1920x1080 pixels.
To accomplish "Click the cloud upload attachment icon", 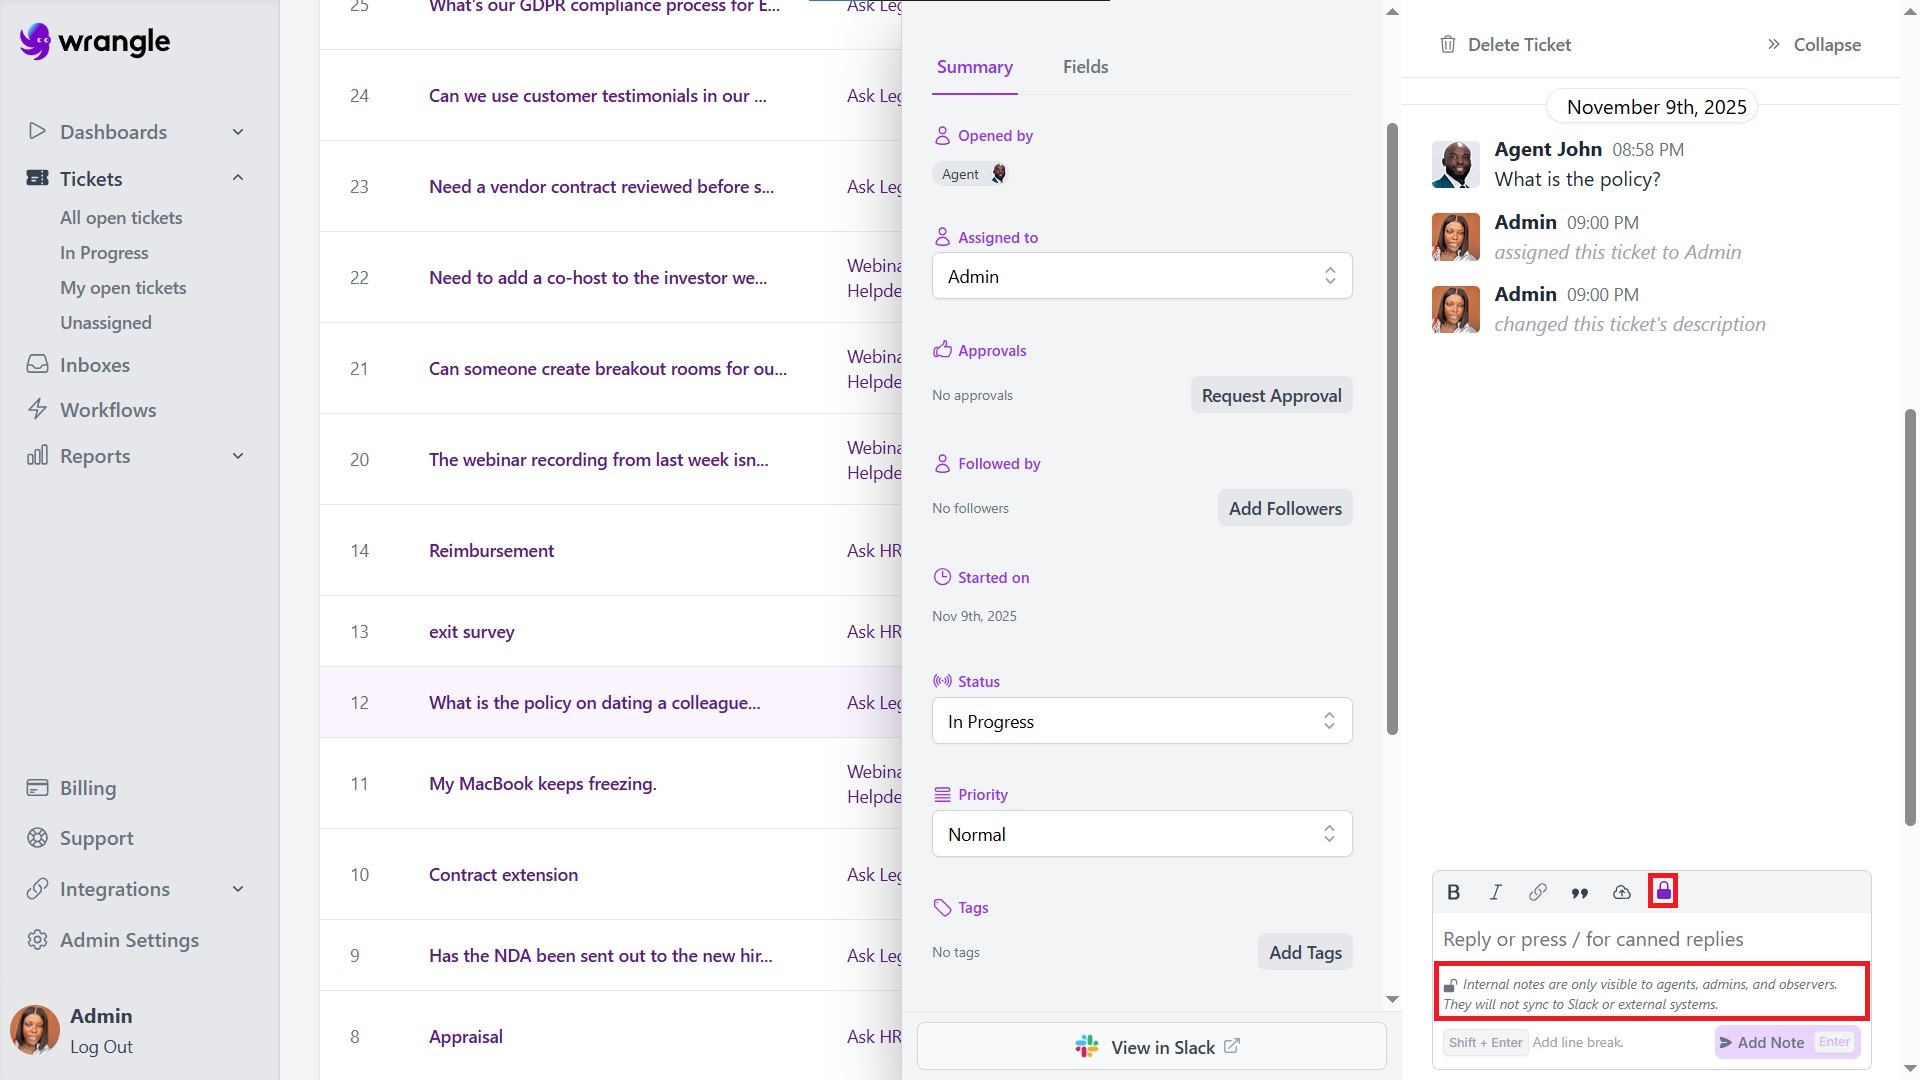I will pyautogui.click(x=1622, y=892).
